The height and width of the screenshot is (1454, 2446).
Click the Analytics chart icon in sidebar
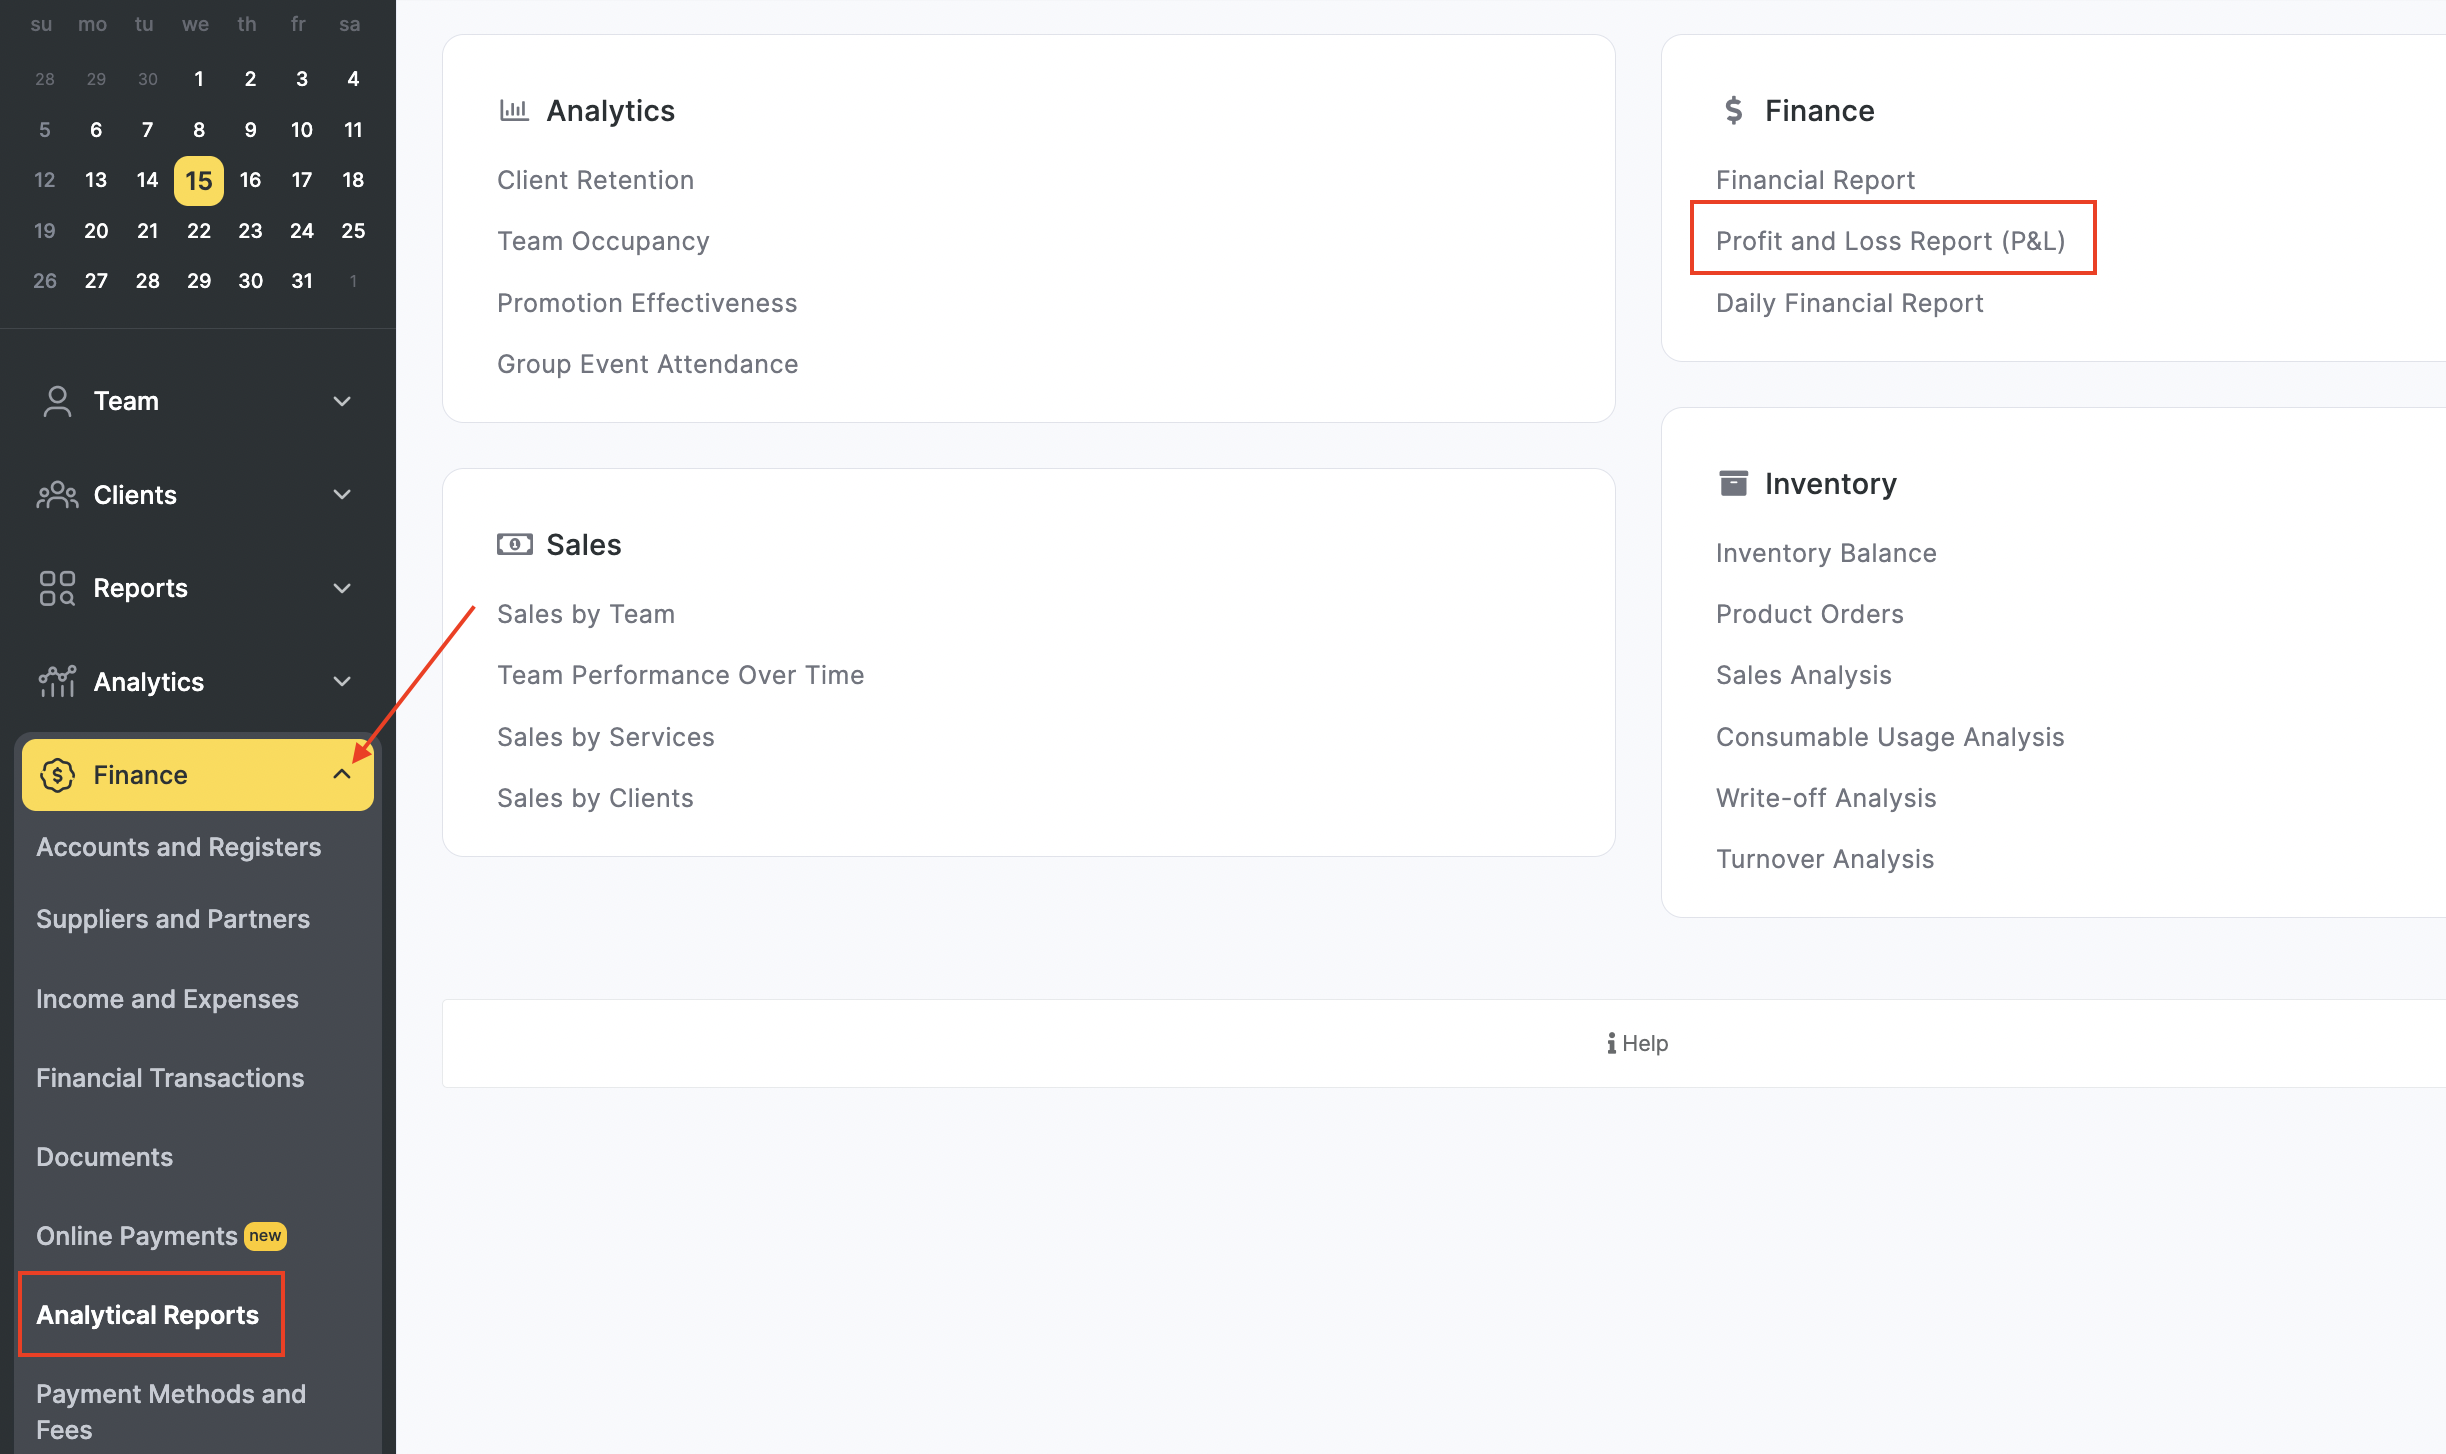(57, 682)
